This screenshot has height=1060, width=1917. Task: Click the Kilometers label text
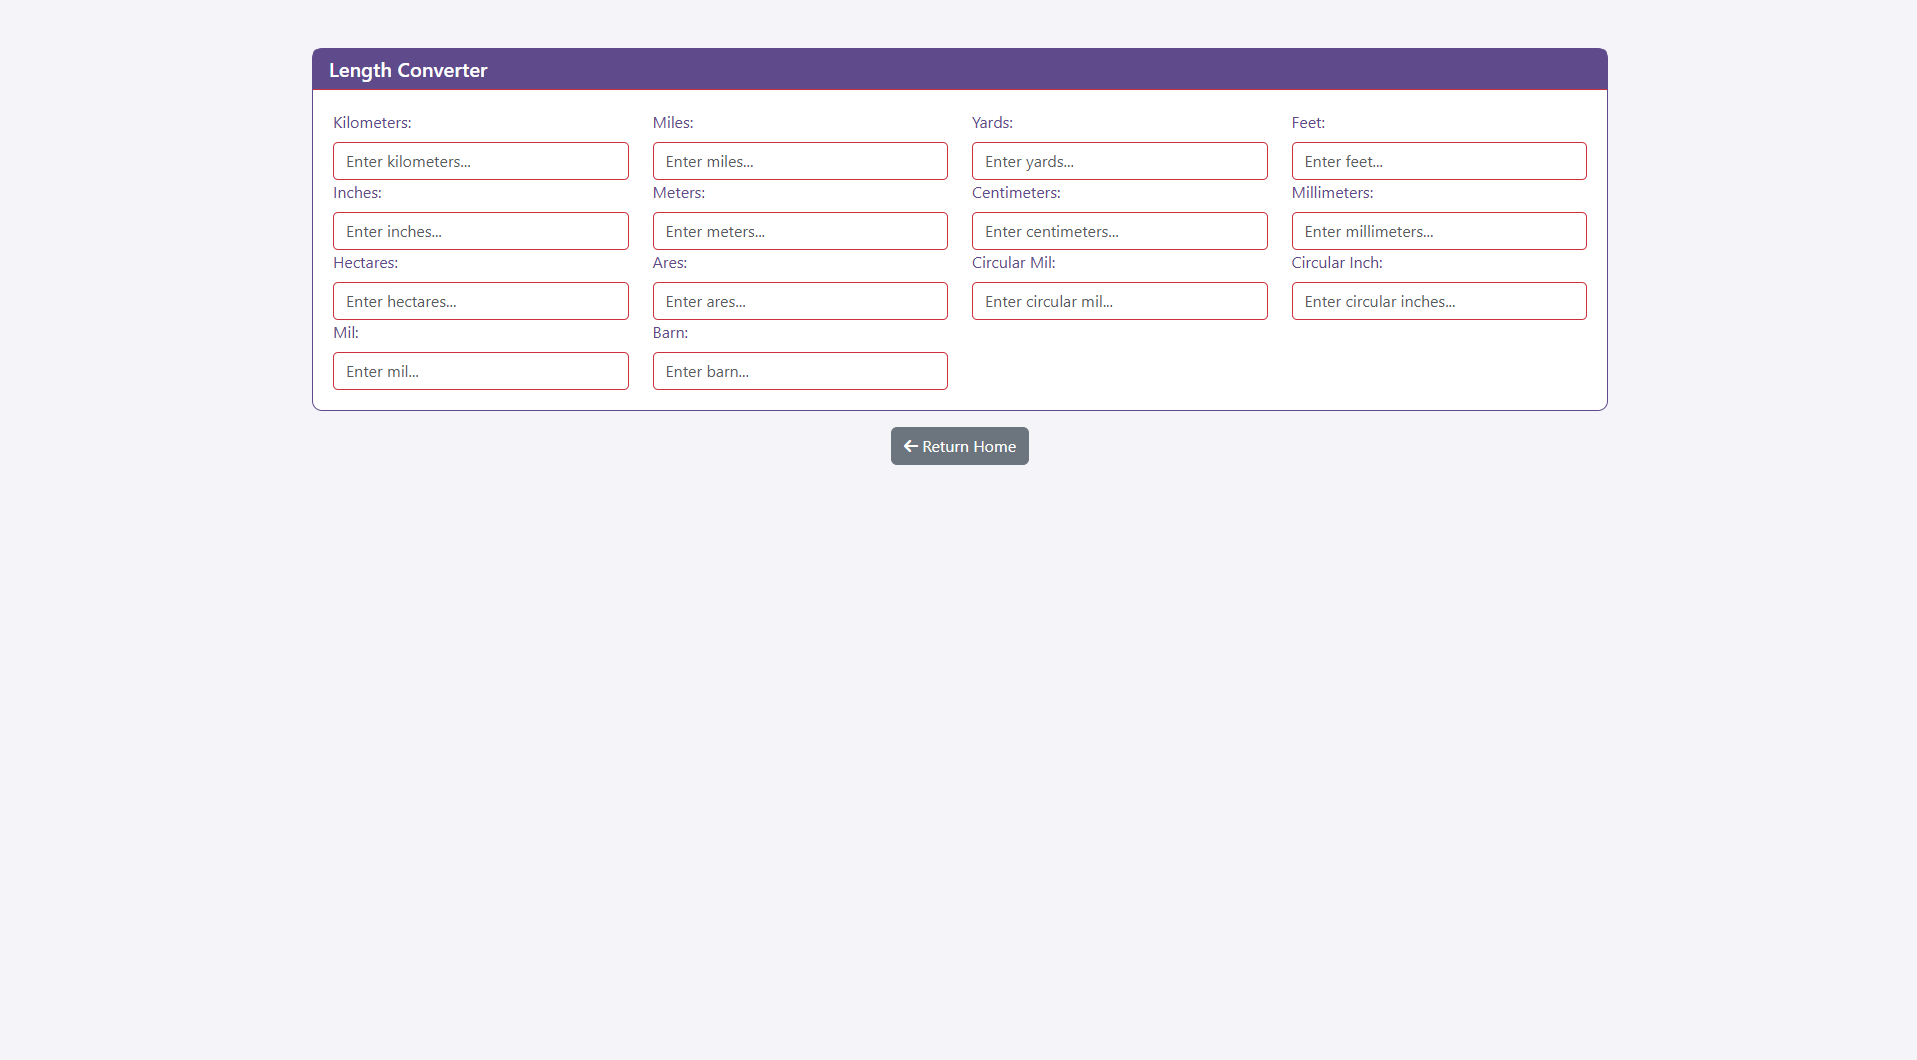[372, 123]
